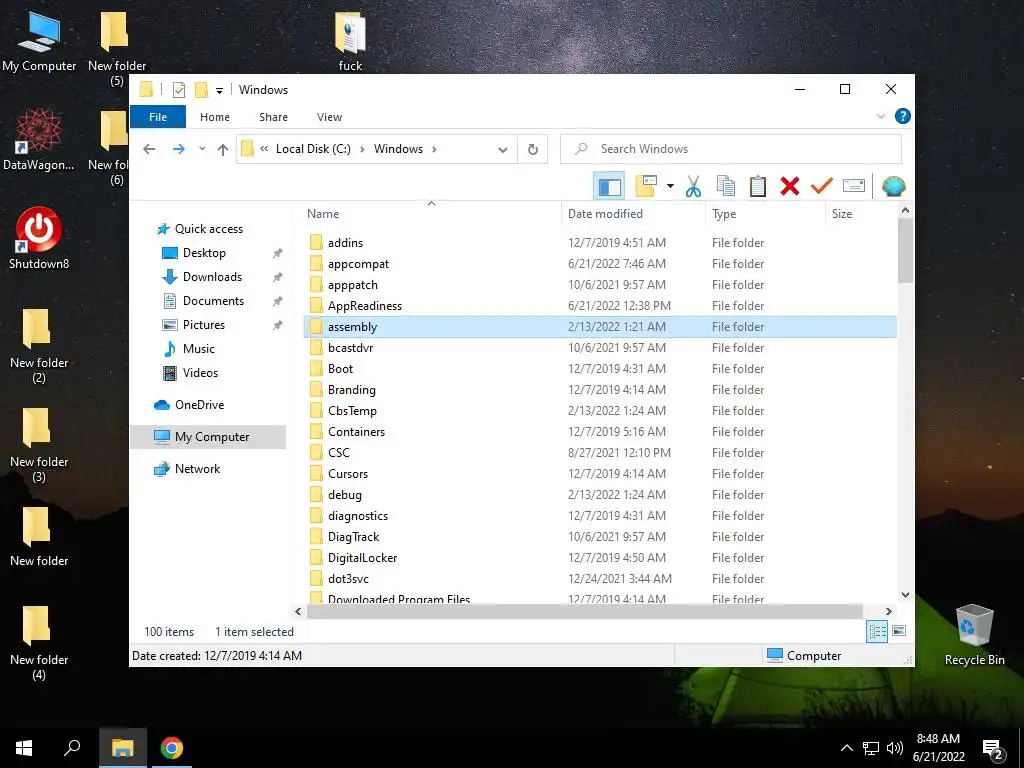Switch to the Details view button
Viewport: 1024px width, 768px height.
click(x=877, y=631)
